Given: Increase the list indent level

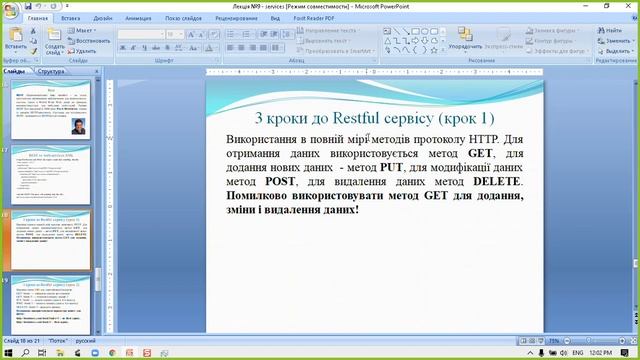Looking at the screenshot, I should (274, 35).
